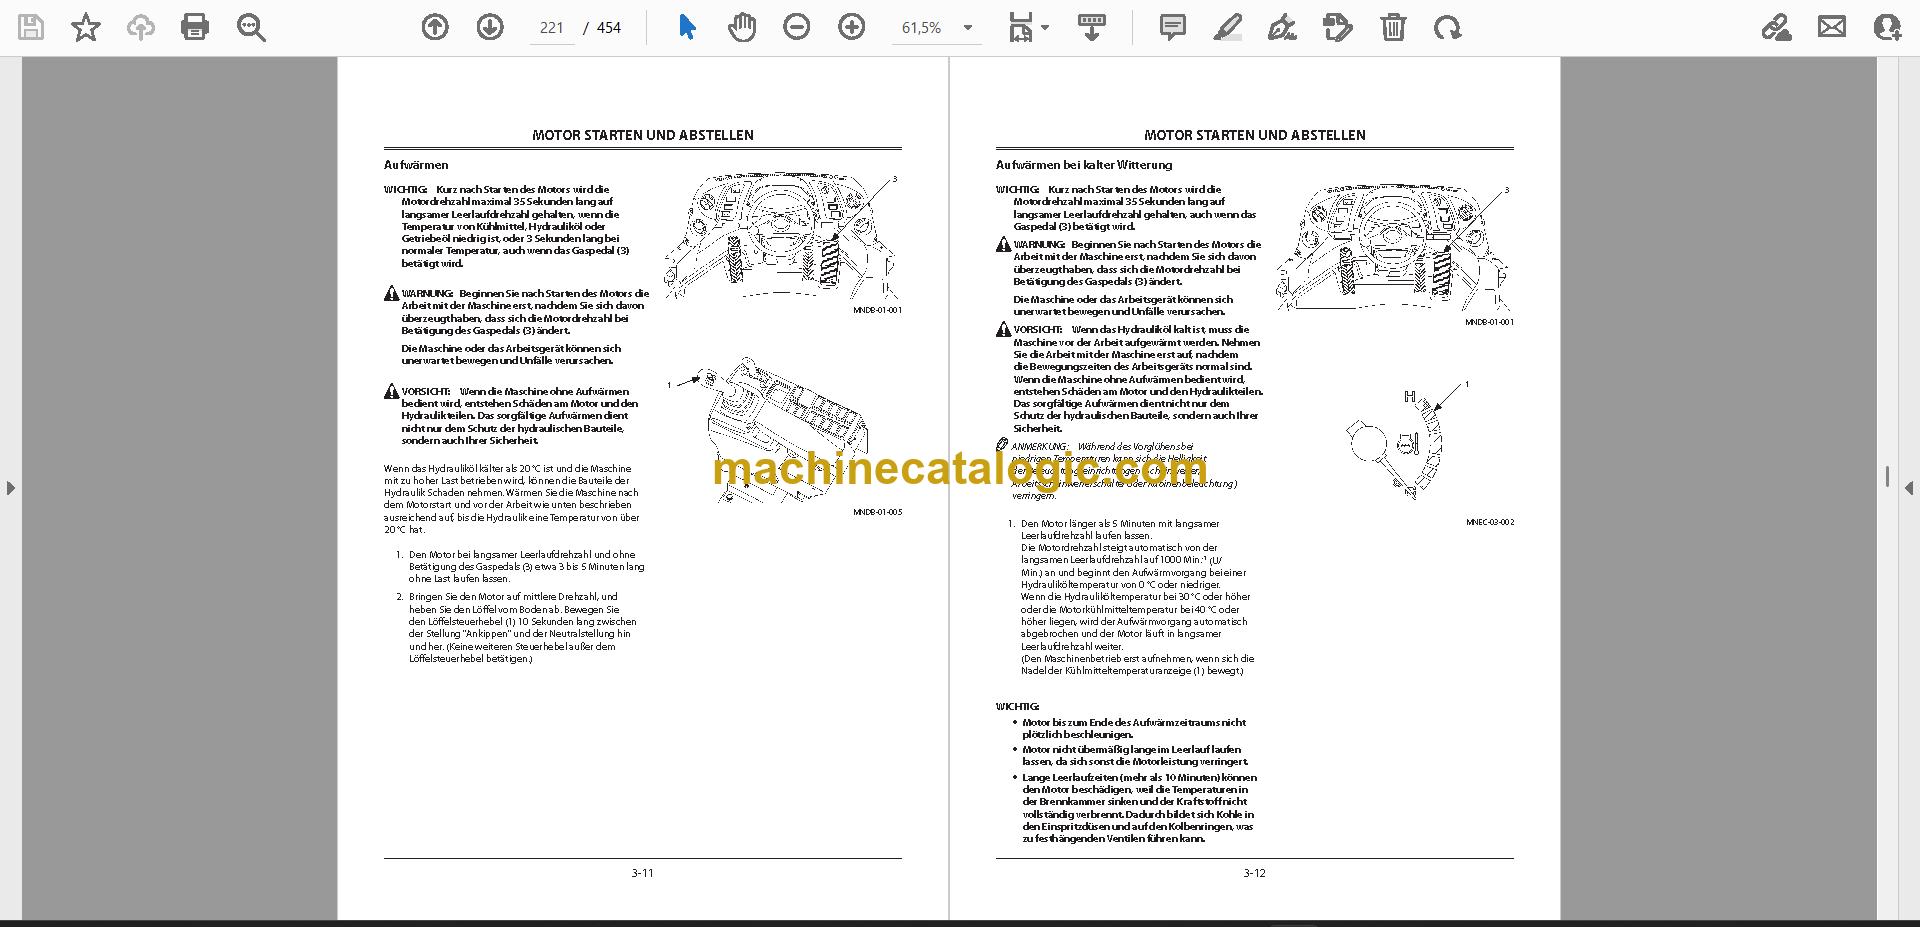
Task: Select the highlighter pen tool
Action: [1227, 27]
